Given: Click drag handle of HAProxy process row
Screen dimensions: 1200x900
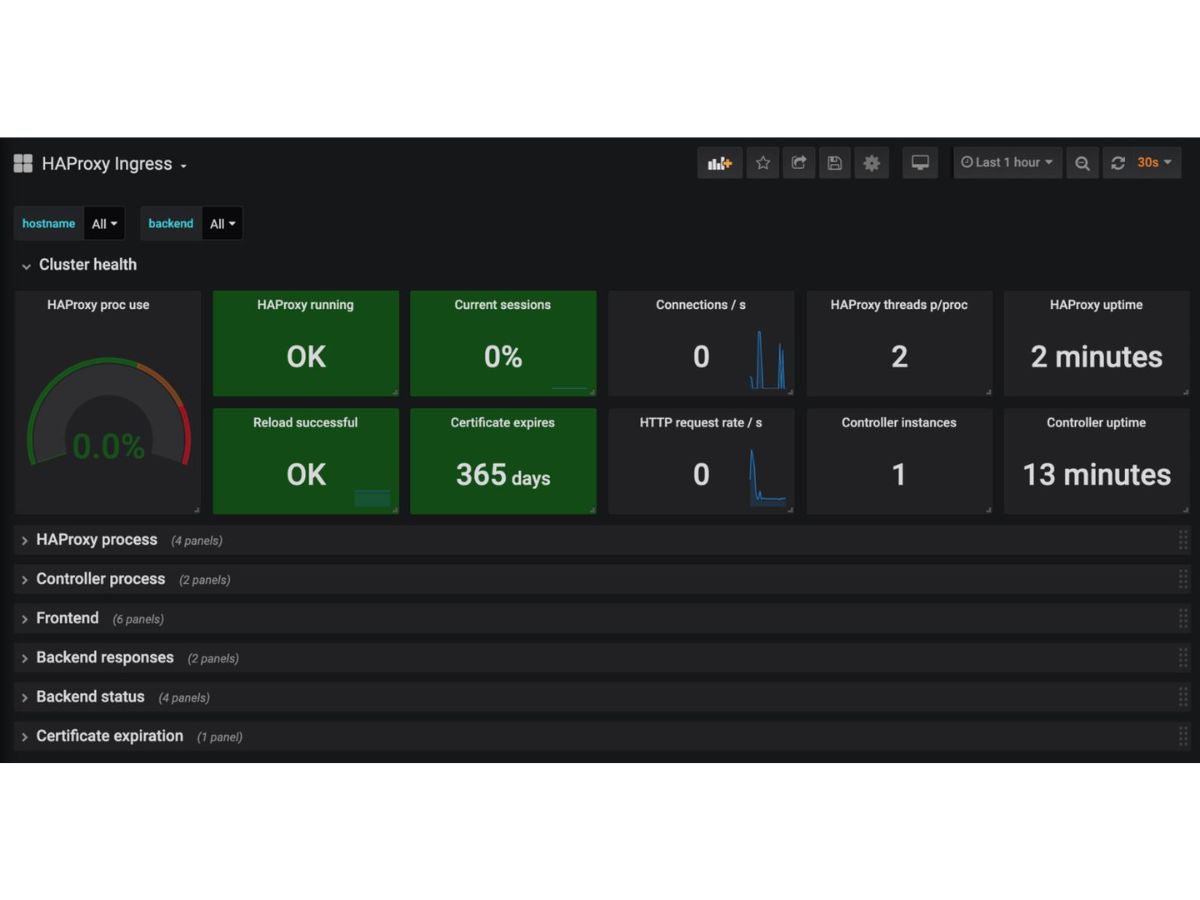Looking at the screenshot, I should (1183, 540).
